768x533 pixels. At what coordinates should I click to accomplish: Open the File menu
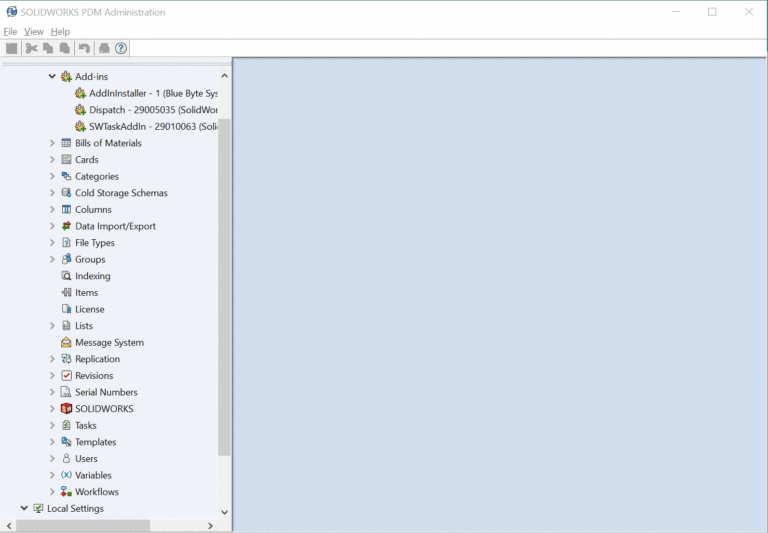(x=10, y=31)
